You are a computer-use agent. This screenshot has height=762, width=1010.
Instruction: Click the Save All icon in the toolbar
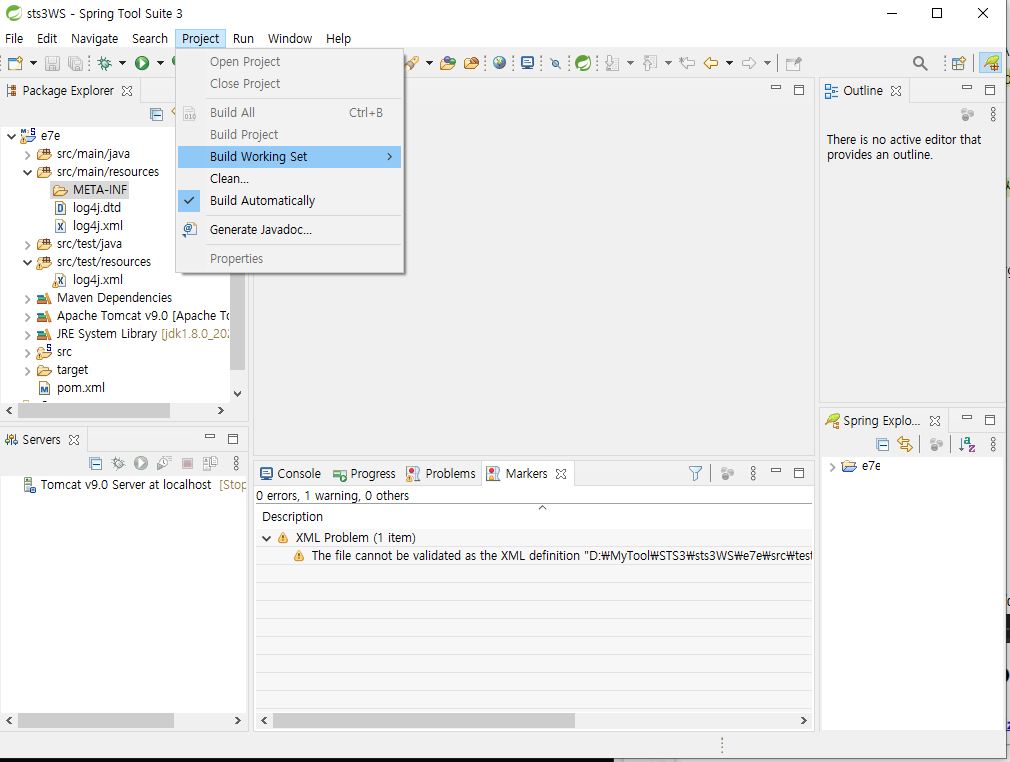(x=75, y=63)
